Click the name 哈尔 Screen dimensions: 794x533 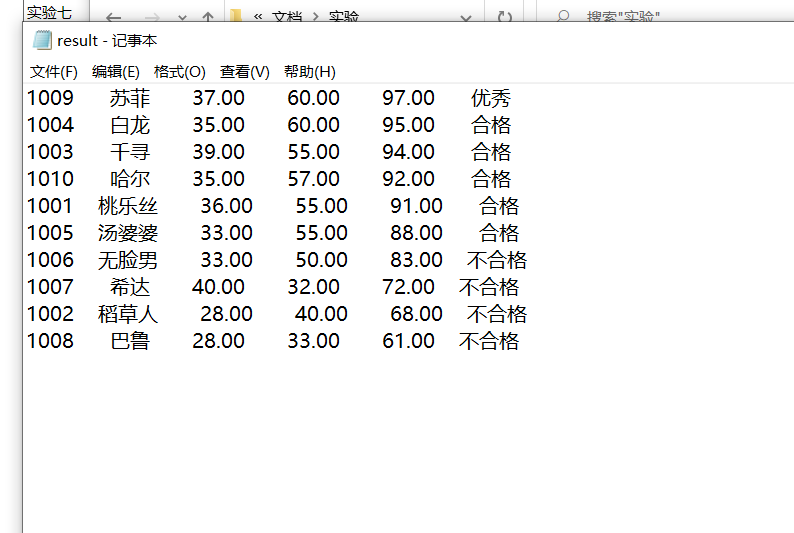tap(130, 179)
